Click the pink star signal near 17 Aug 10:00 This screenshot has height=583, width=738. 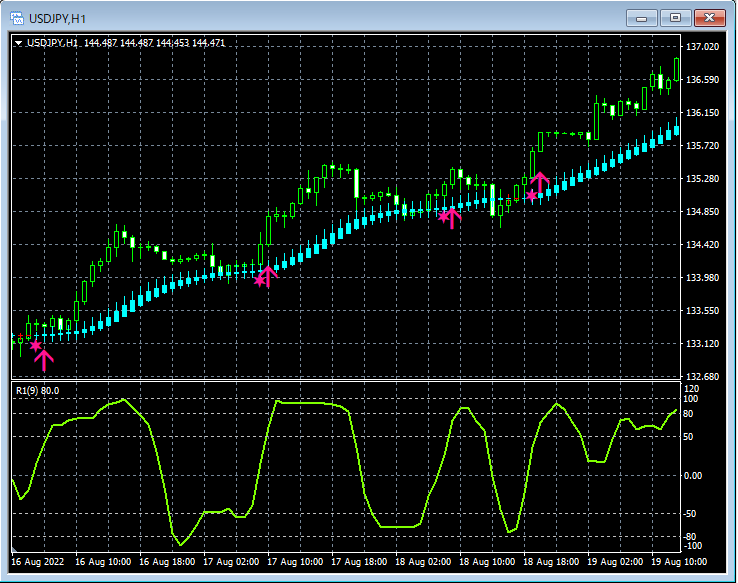(x=260, y=280)
